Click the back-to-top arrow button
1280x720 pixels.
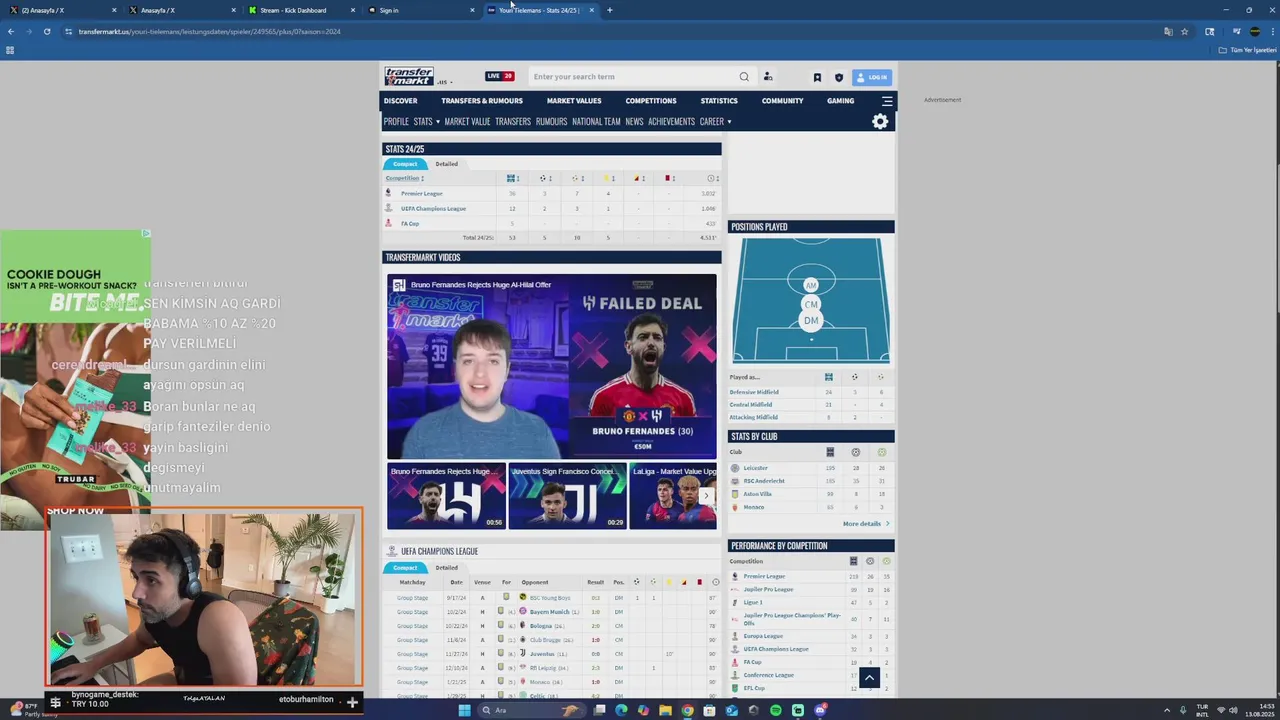(x=869, y=678)
